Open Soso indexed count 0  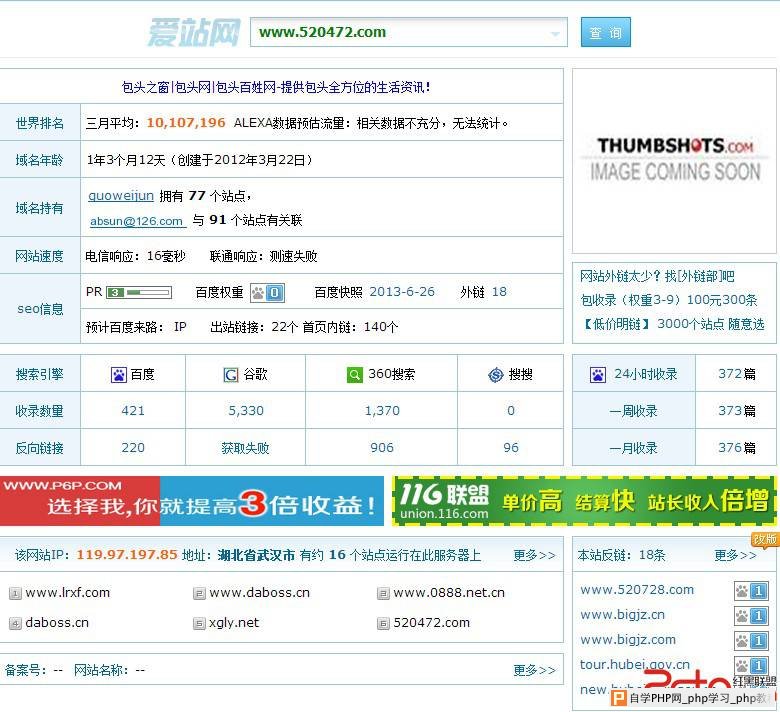[x=511, y=410]
